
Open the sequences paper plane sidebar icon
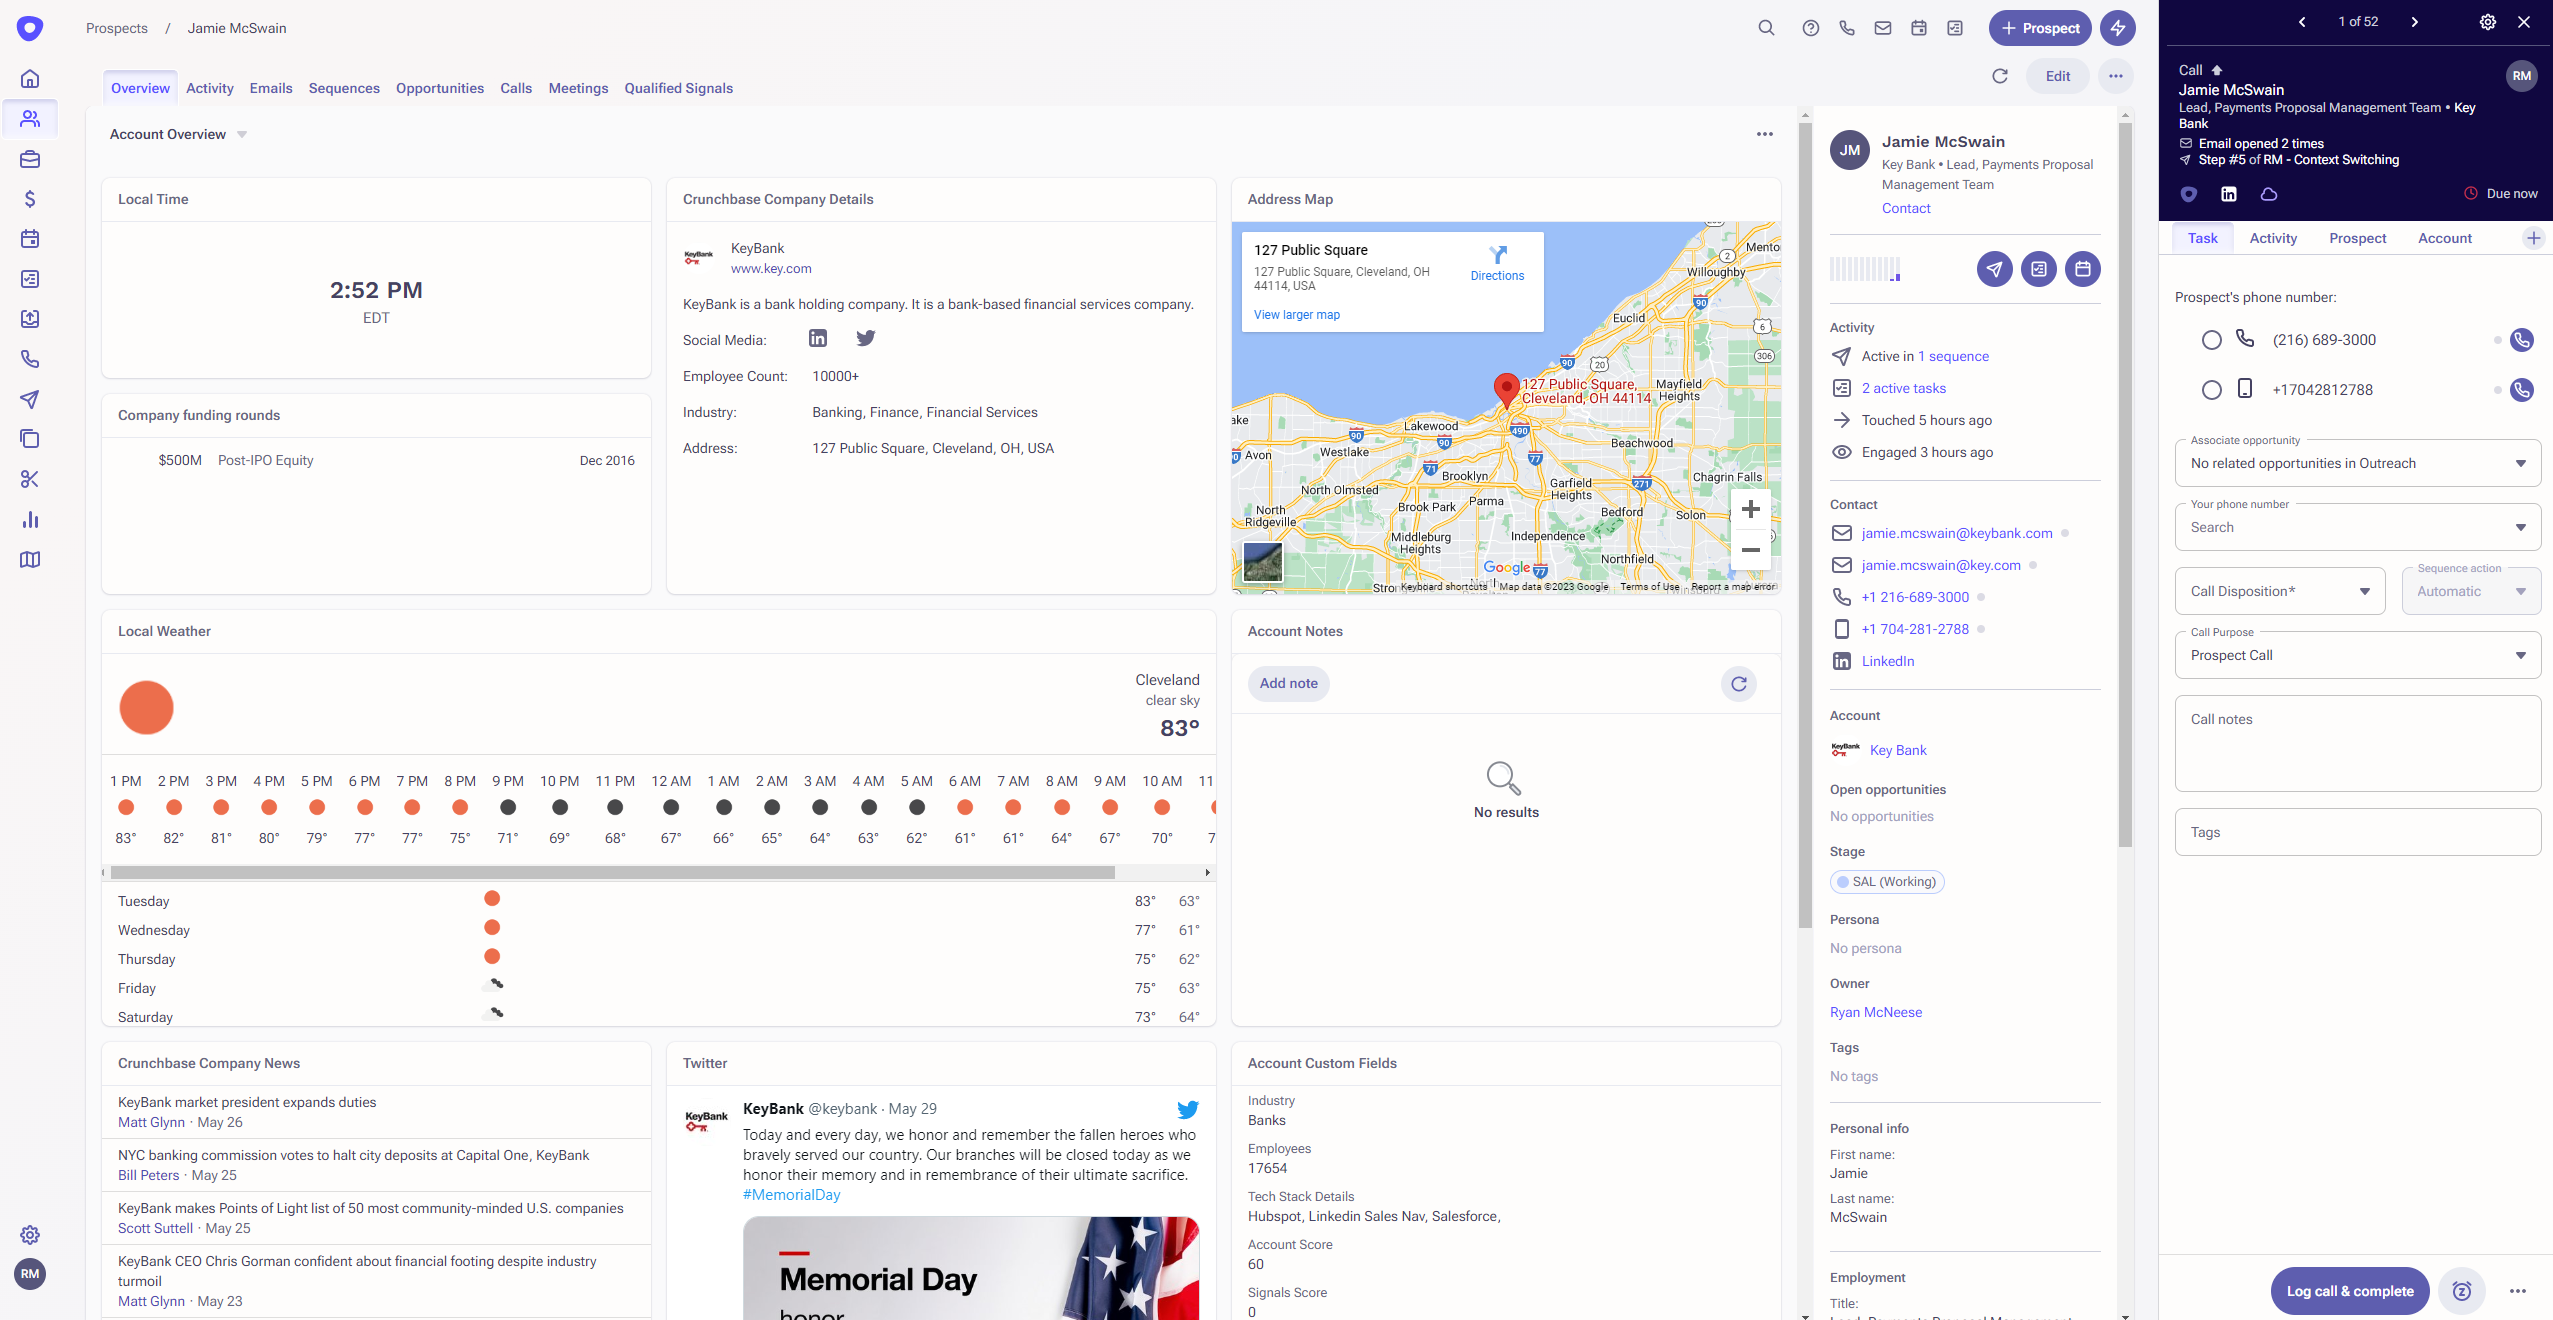(30, 399)
